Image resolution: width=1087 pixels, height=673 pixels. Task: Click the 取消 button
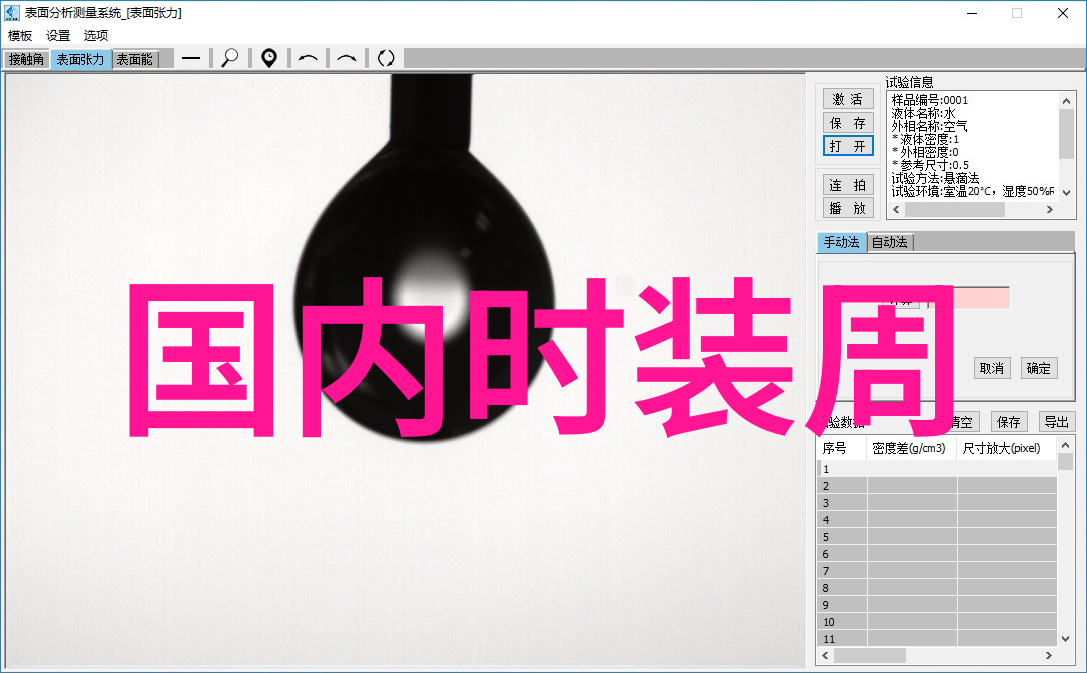click(x=991, y=368)
